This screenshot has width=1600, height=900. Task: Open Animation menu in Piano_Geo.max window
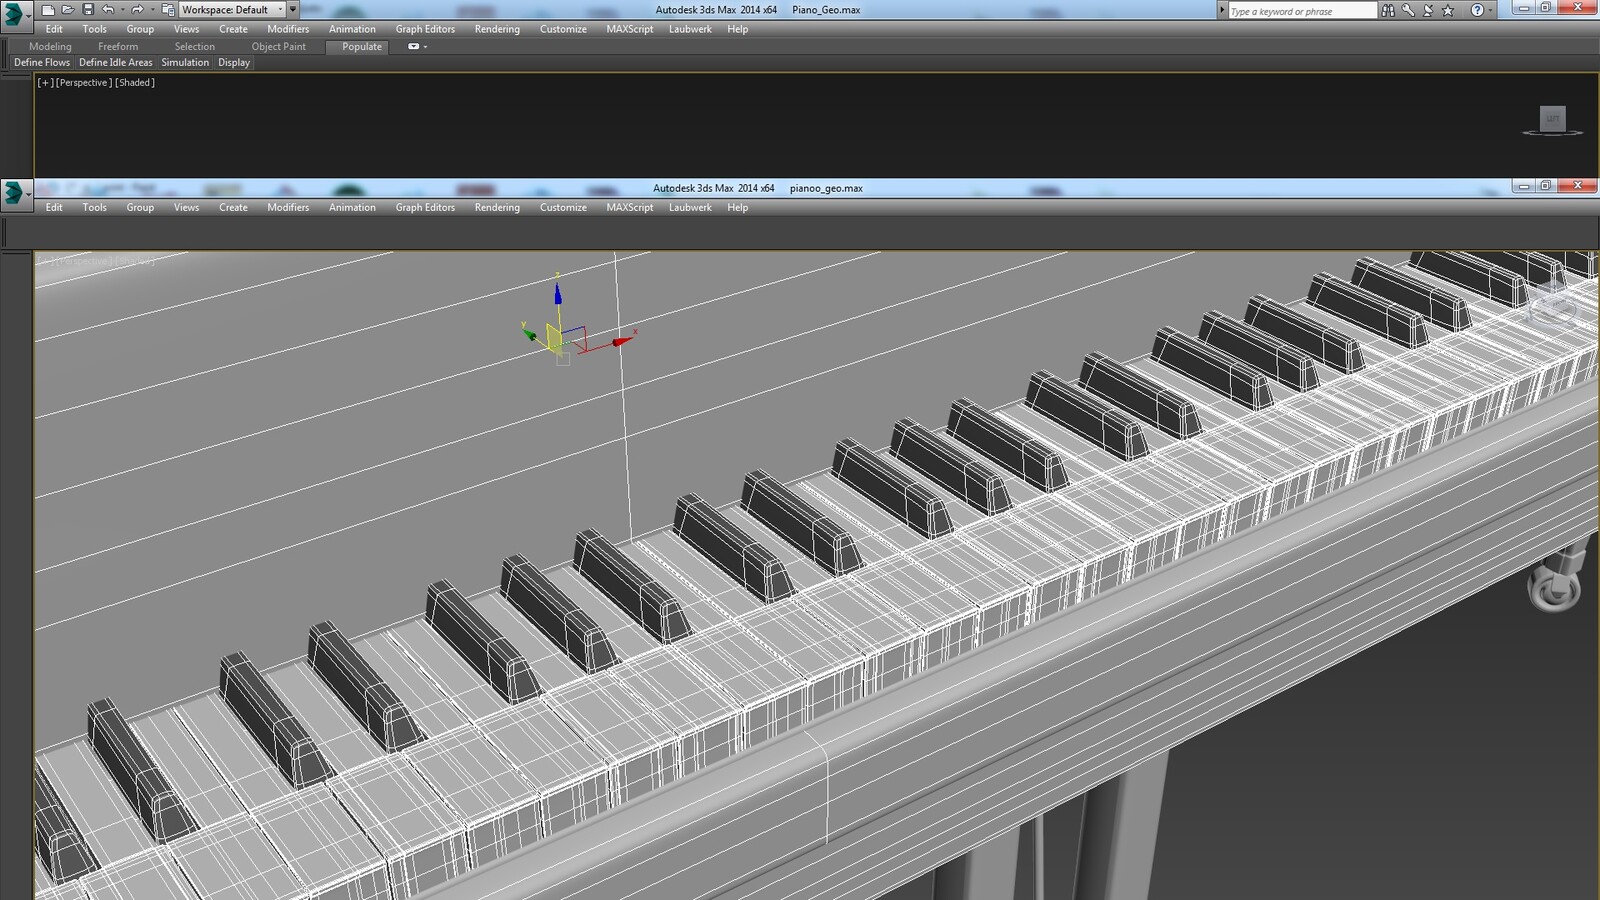352,29
